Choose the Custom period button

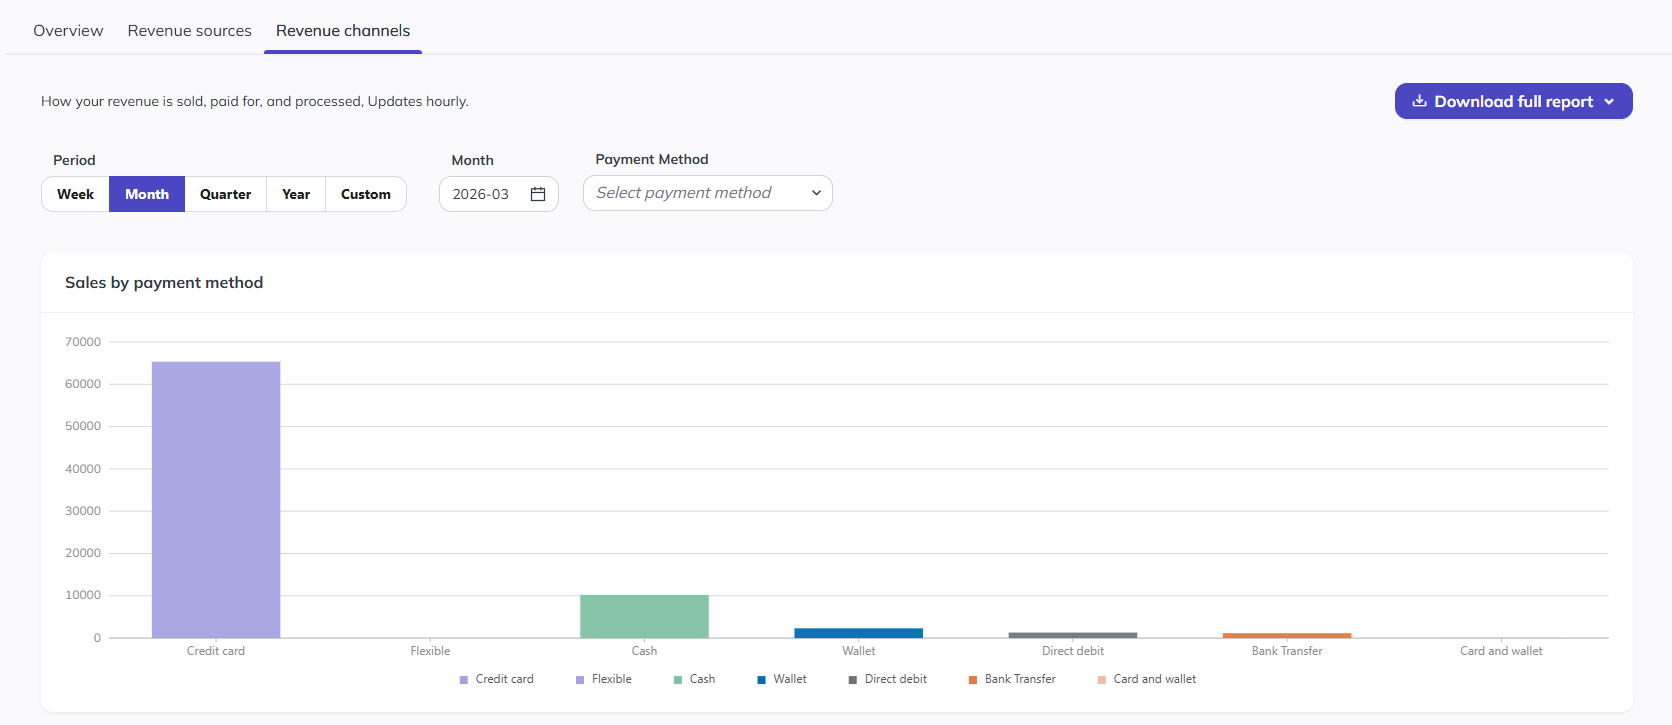point(366,194)
